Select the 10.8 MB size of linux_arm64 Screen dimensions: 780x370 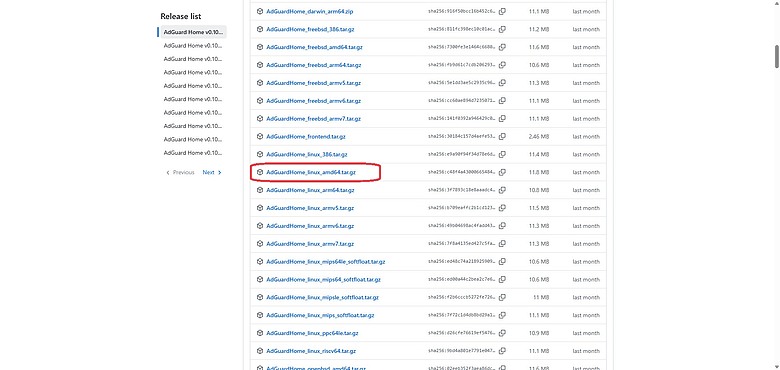(x=540, y=190)
